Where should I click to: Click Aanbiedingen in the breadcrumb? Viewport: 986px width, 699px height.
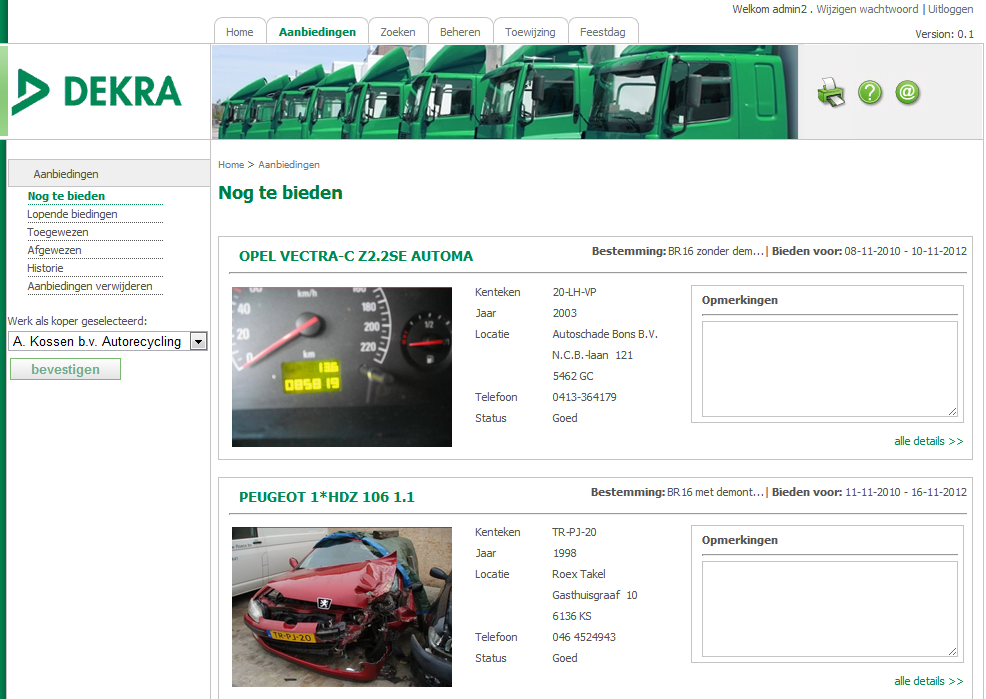(289, 165)
